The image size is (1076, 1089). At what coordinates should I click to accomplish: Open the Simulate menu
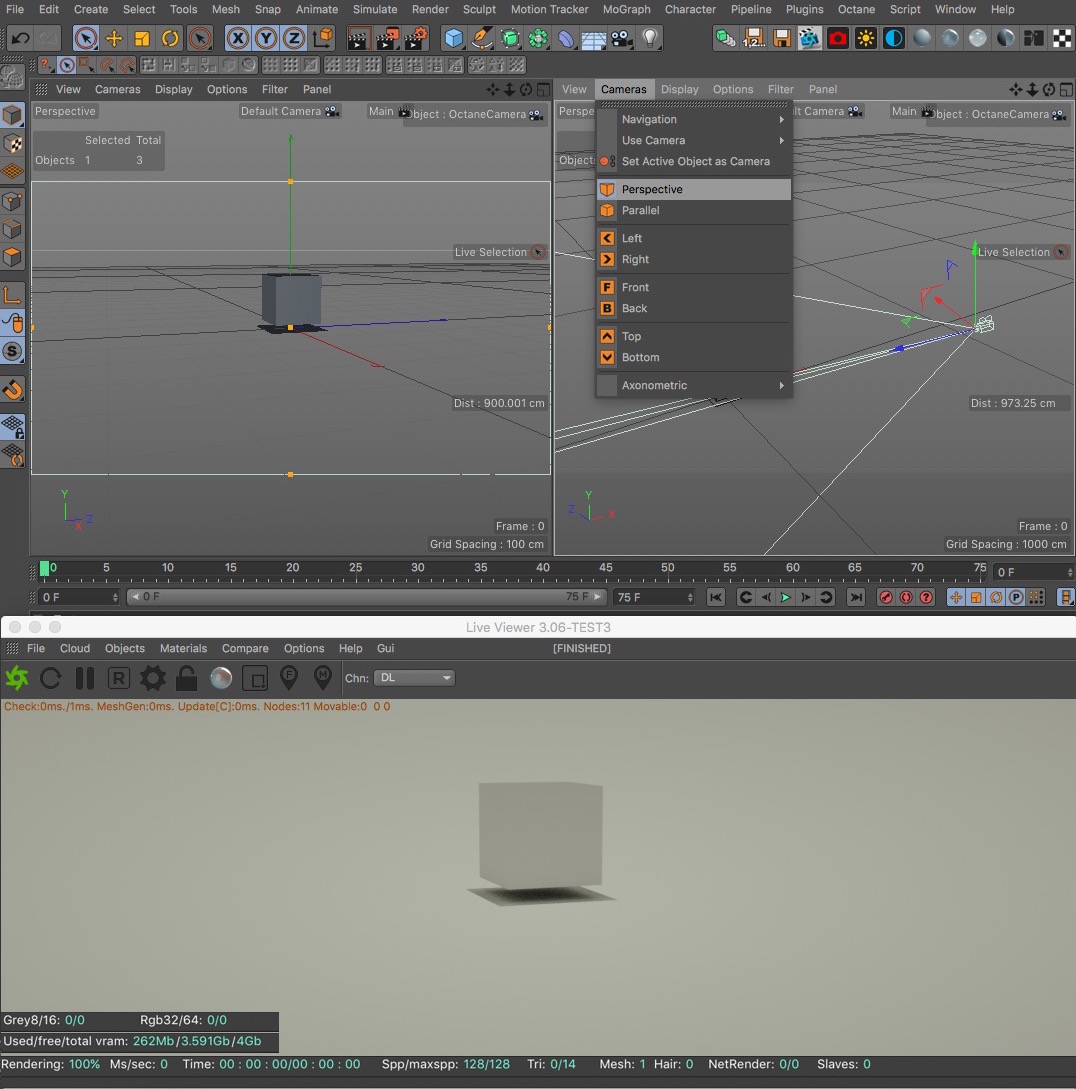click(374, 9)
